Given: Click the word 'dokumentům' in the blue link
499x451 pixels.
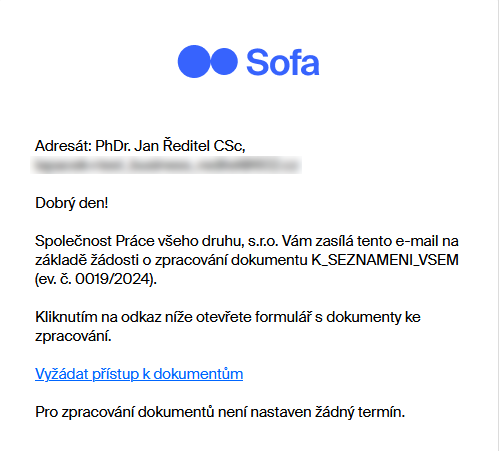Looking at the screenshot, I should click(198, 374).
